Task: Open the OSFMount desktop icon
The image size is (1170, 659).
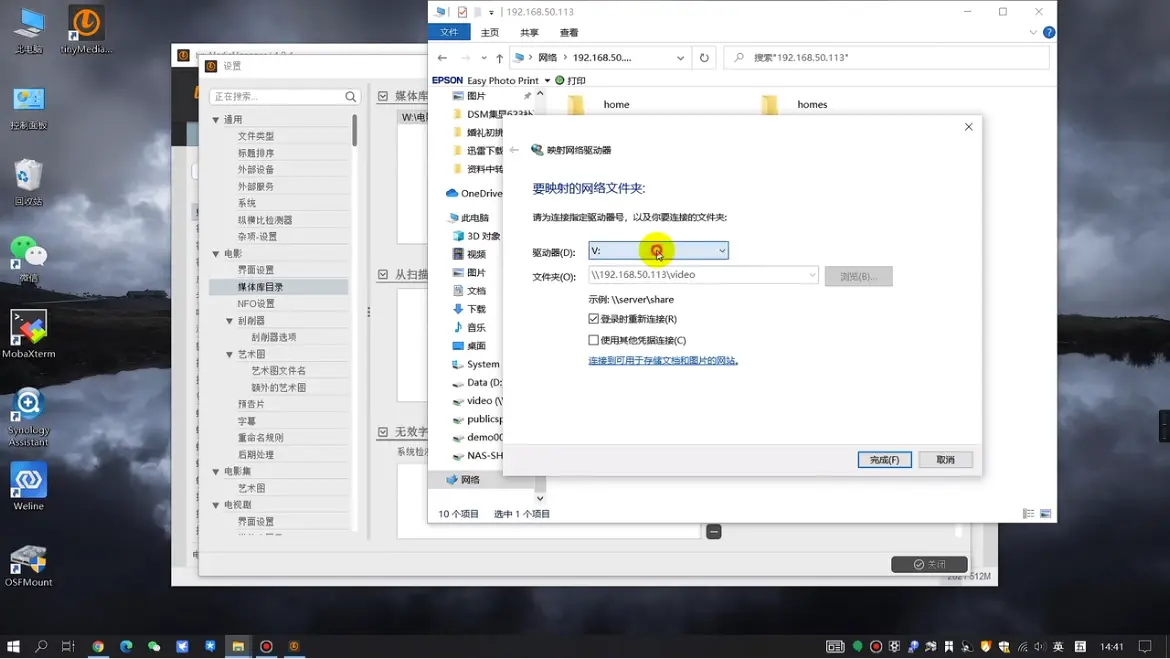Action: pyautogui.click(x=29, y=564)
